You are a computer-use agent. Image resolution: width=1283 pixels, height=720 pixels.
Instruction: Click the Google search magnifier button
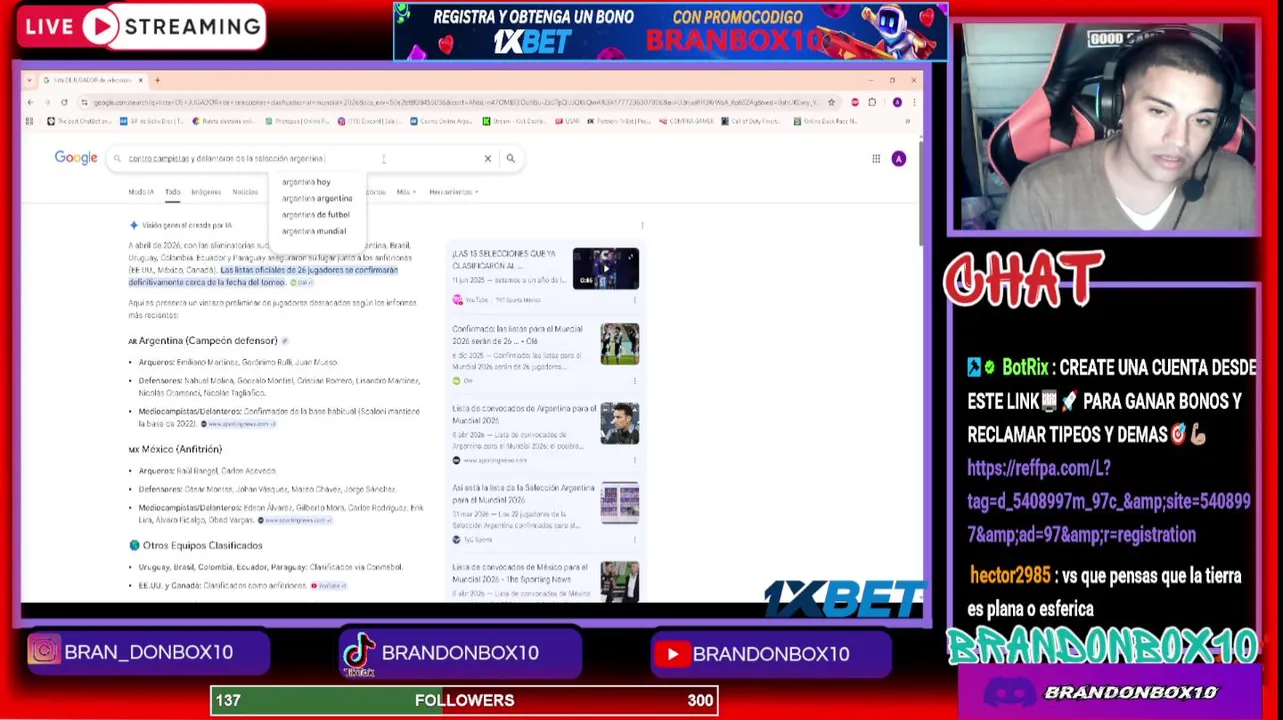[510, 158]
